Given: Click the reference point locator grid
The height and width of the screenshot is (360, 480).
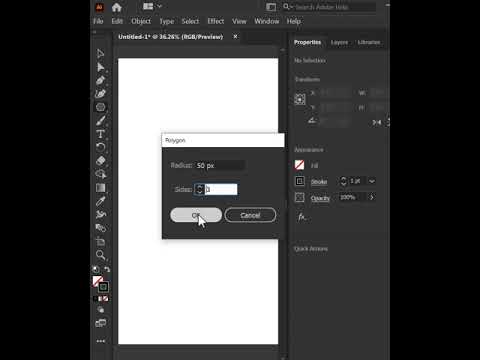Looking at the screenshot, I should [299, 99].
